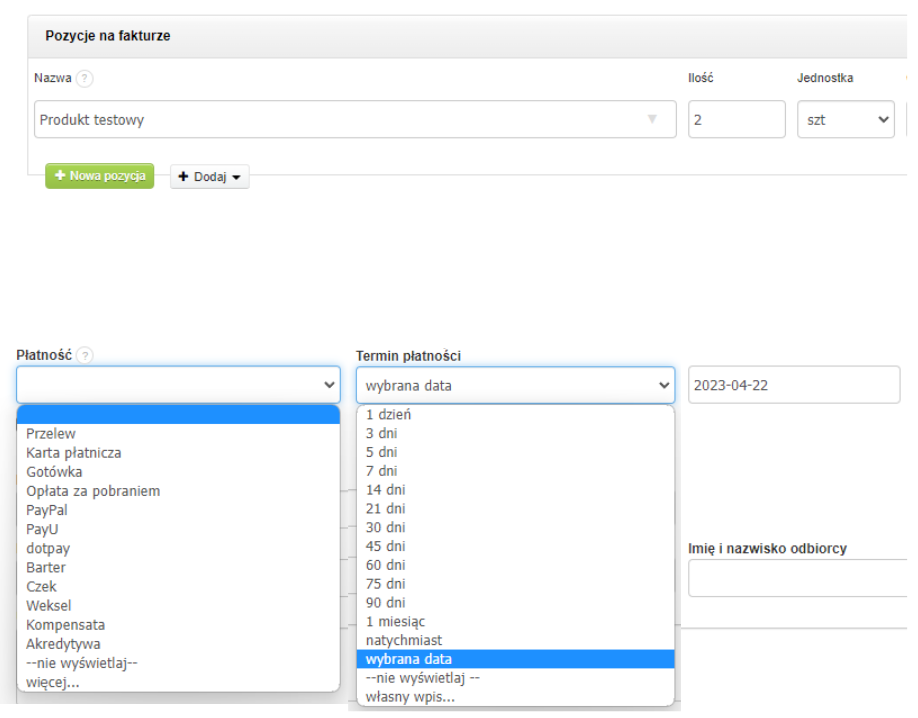Choose Karta płatnicza payment method

pyautogui.click(x=179, y=453)
